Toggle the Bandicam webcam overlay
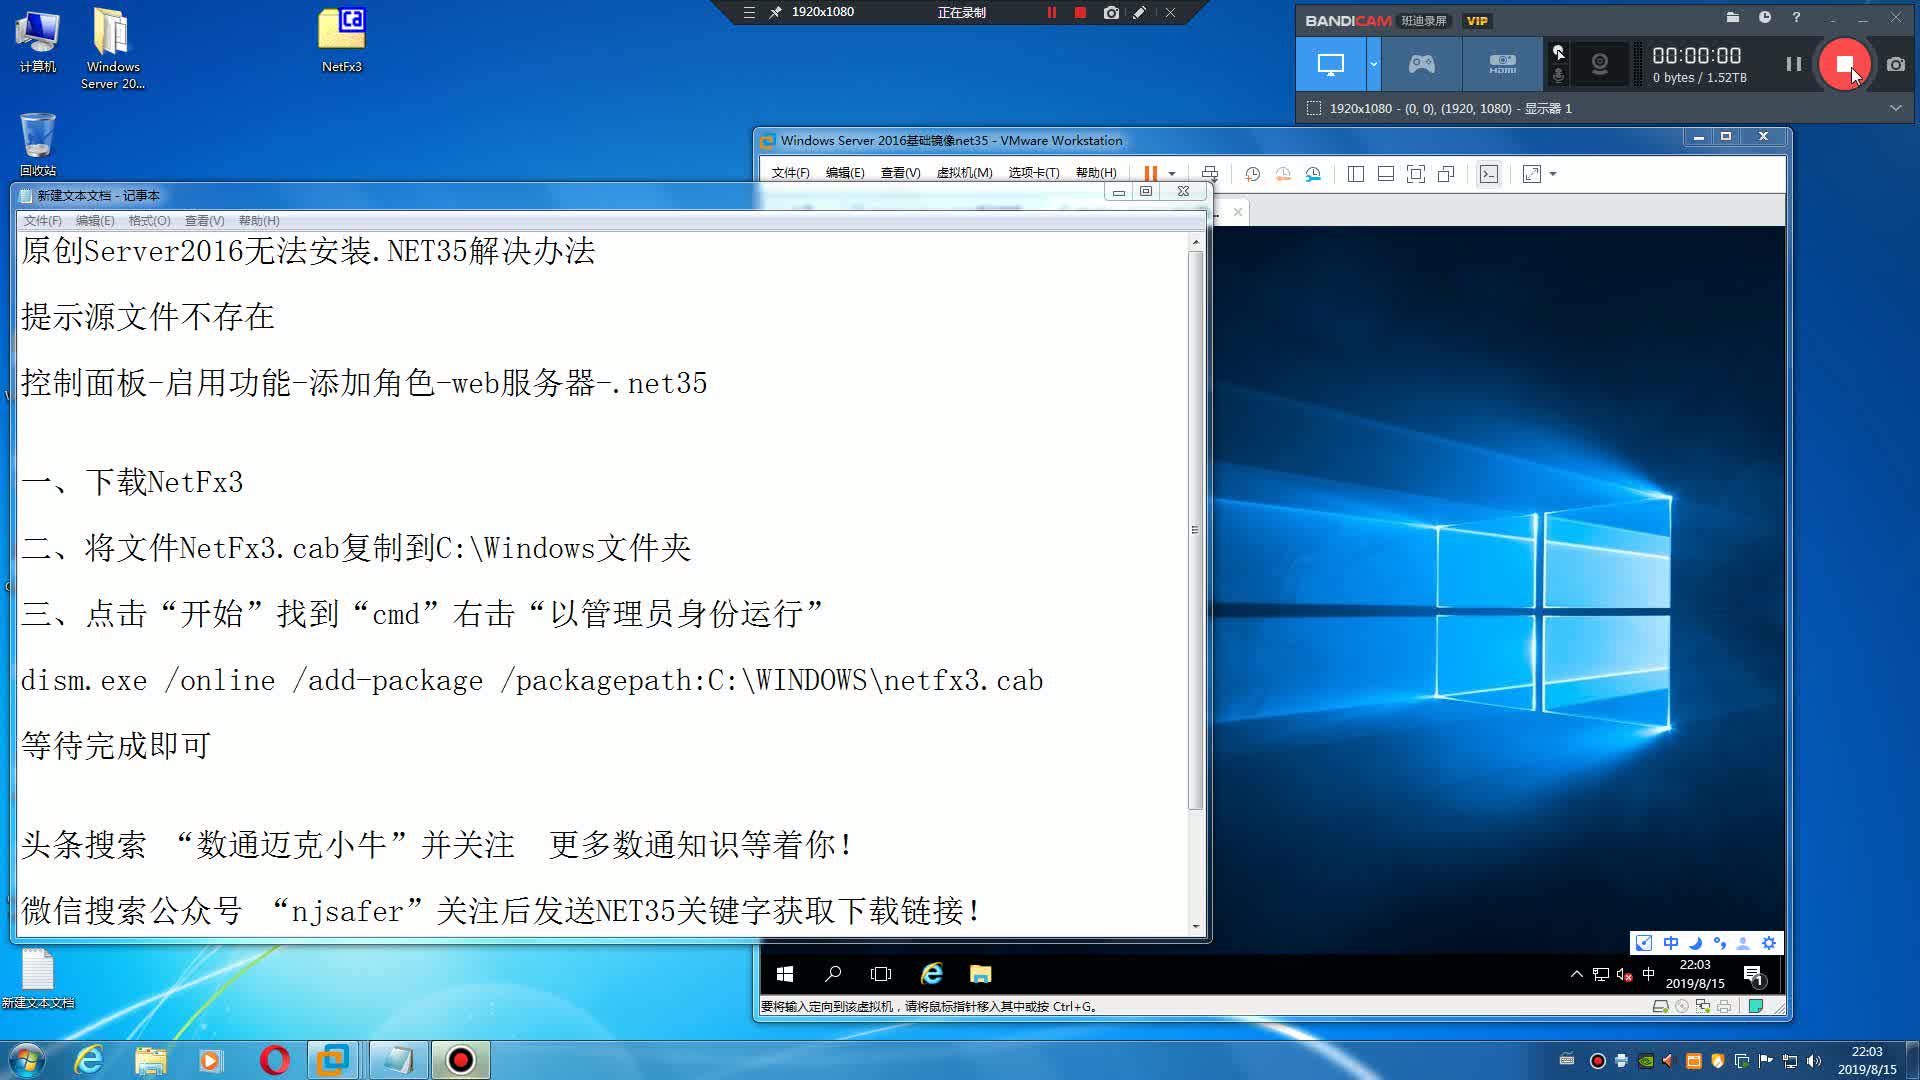 click(1600, 64)
